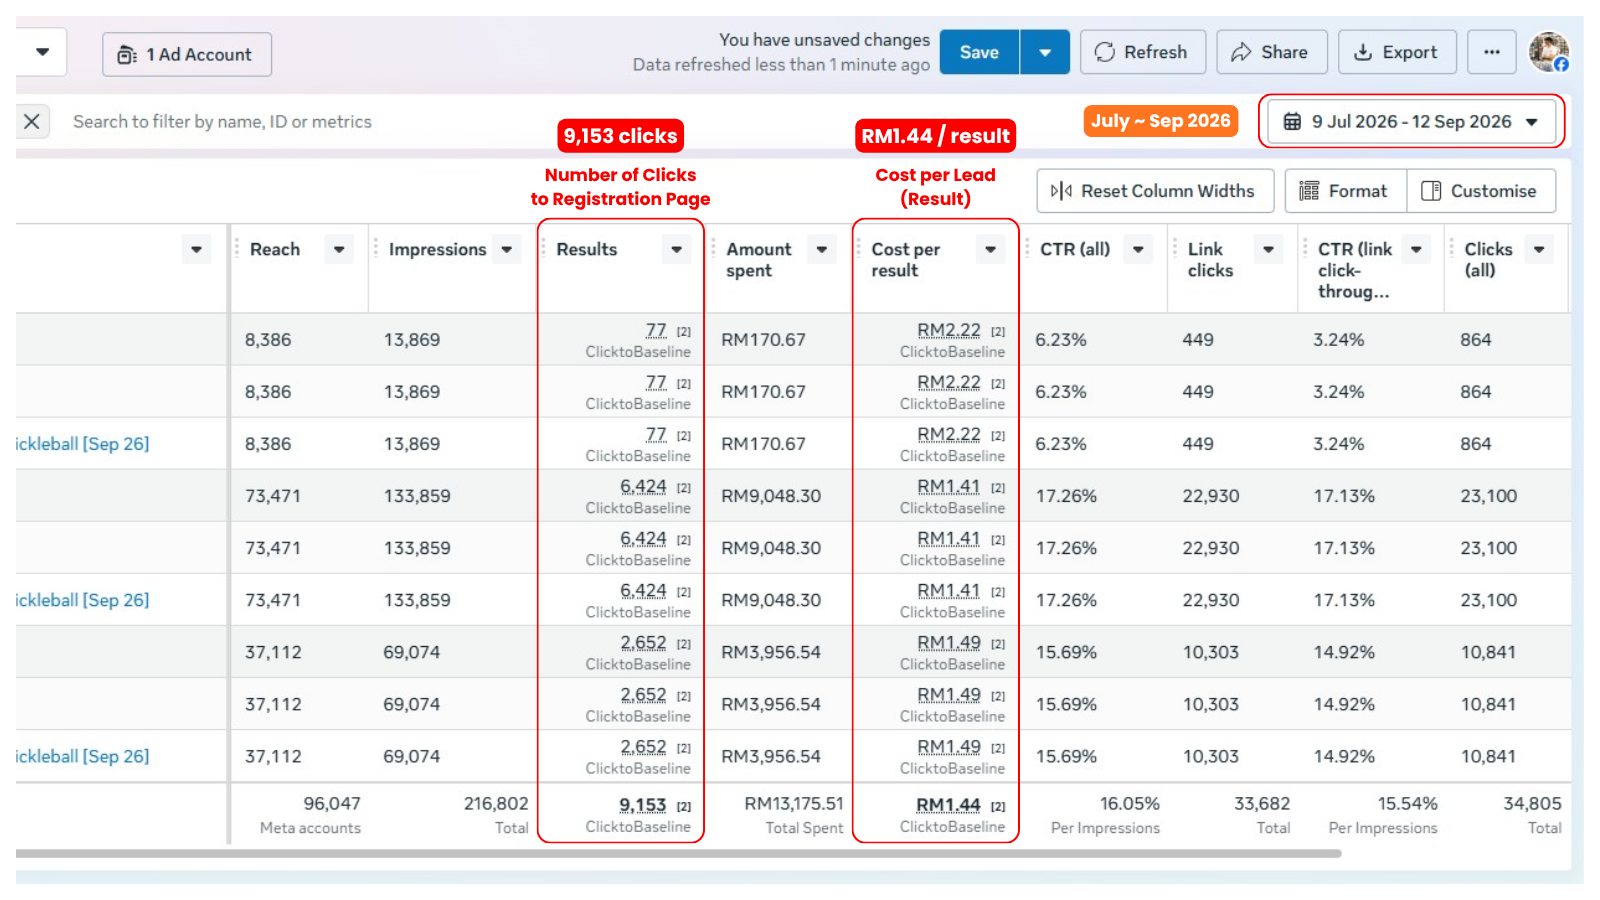Click the Refresh circular arrow icon

(x=1104, y=52)
